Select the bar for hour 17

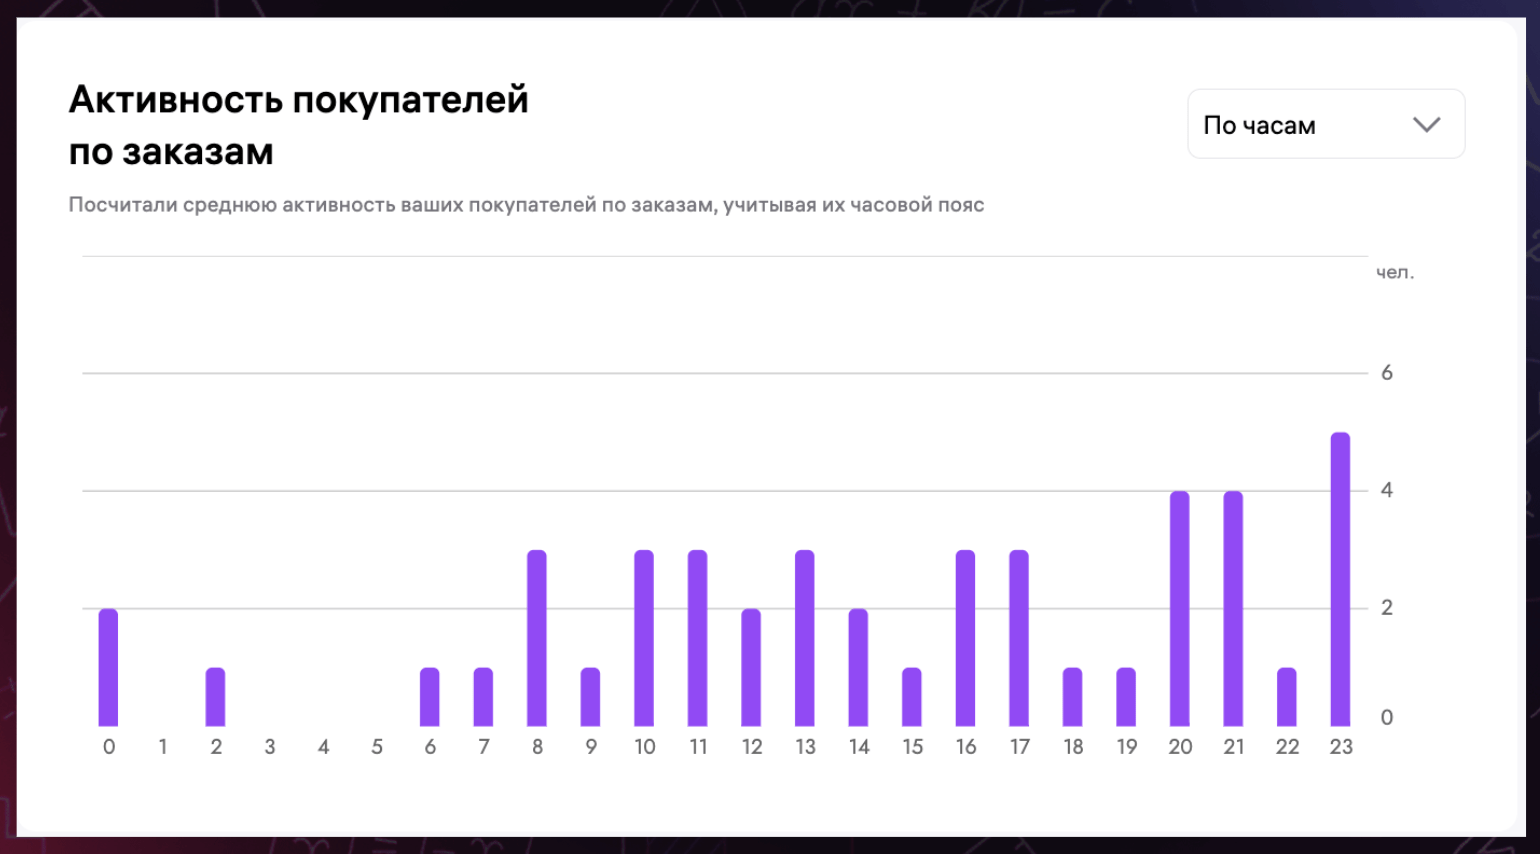click(x=1019, y=638)
